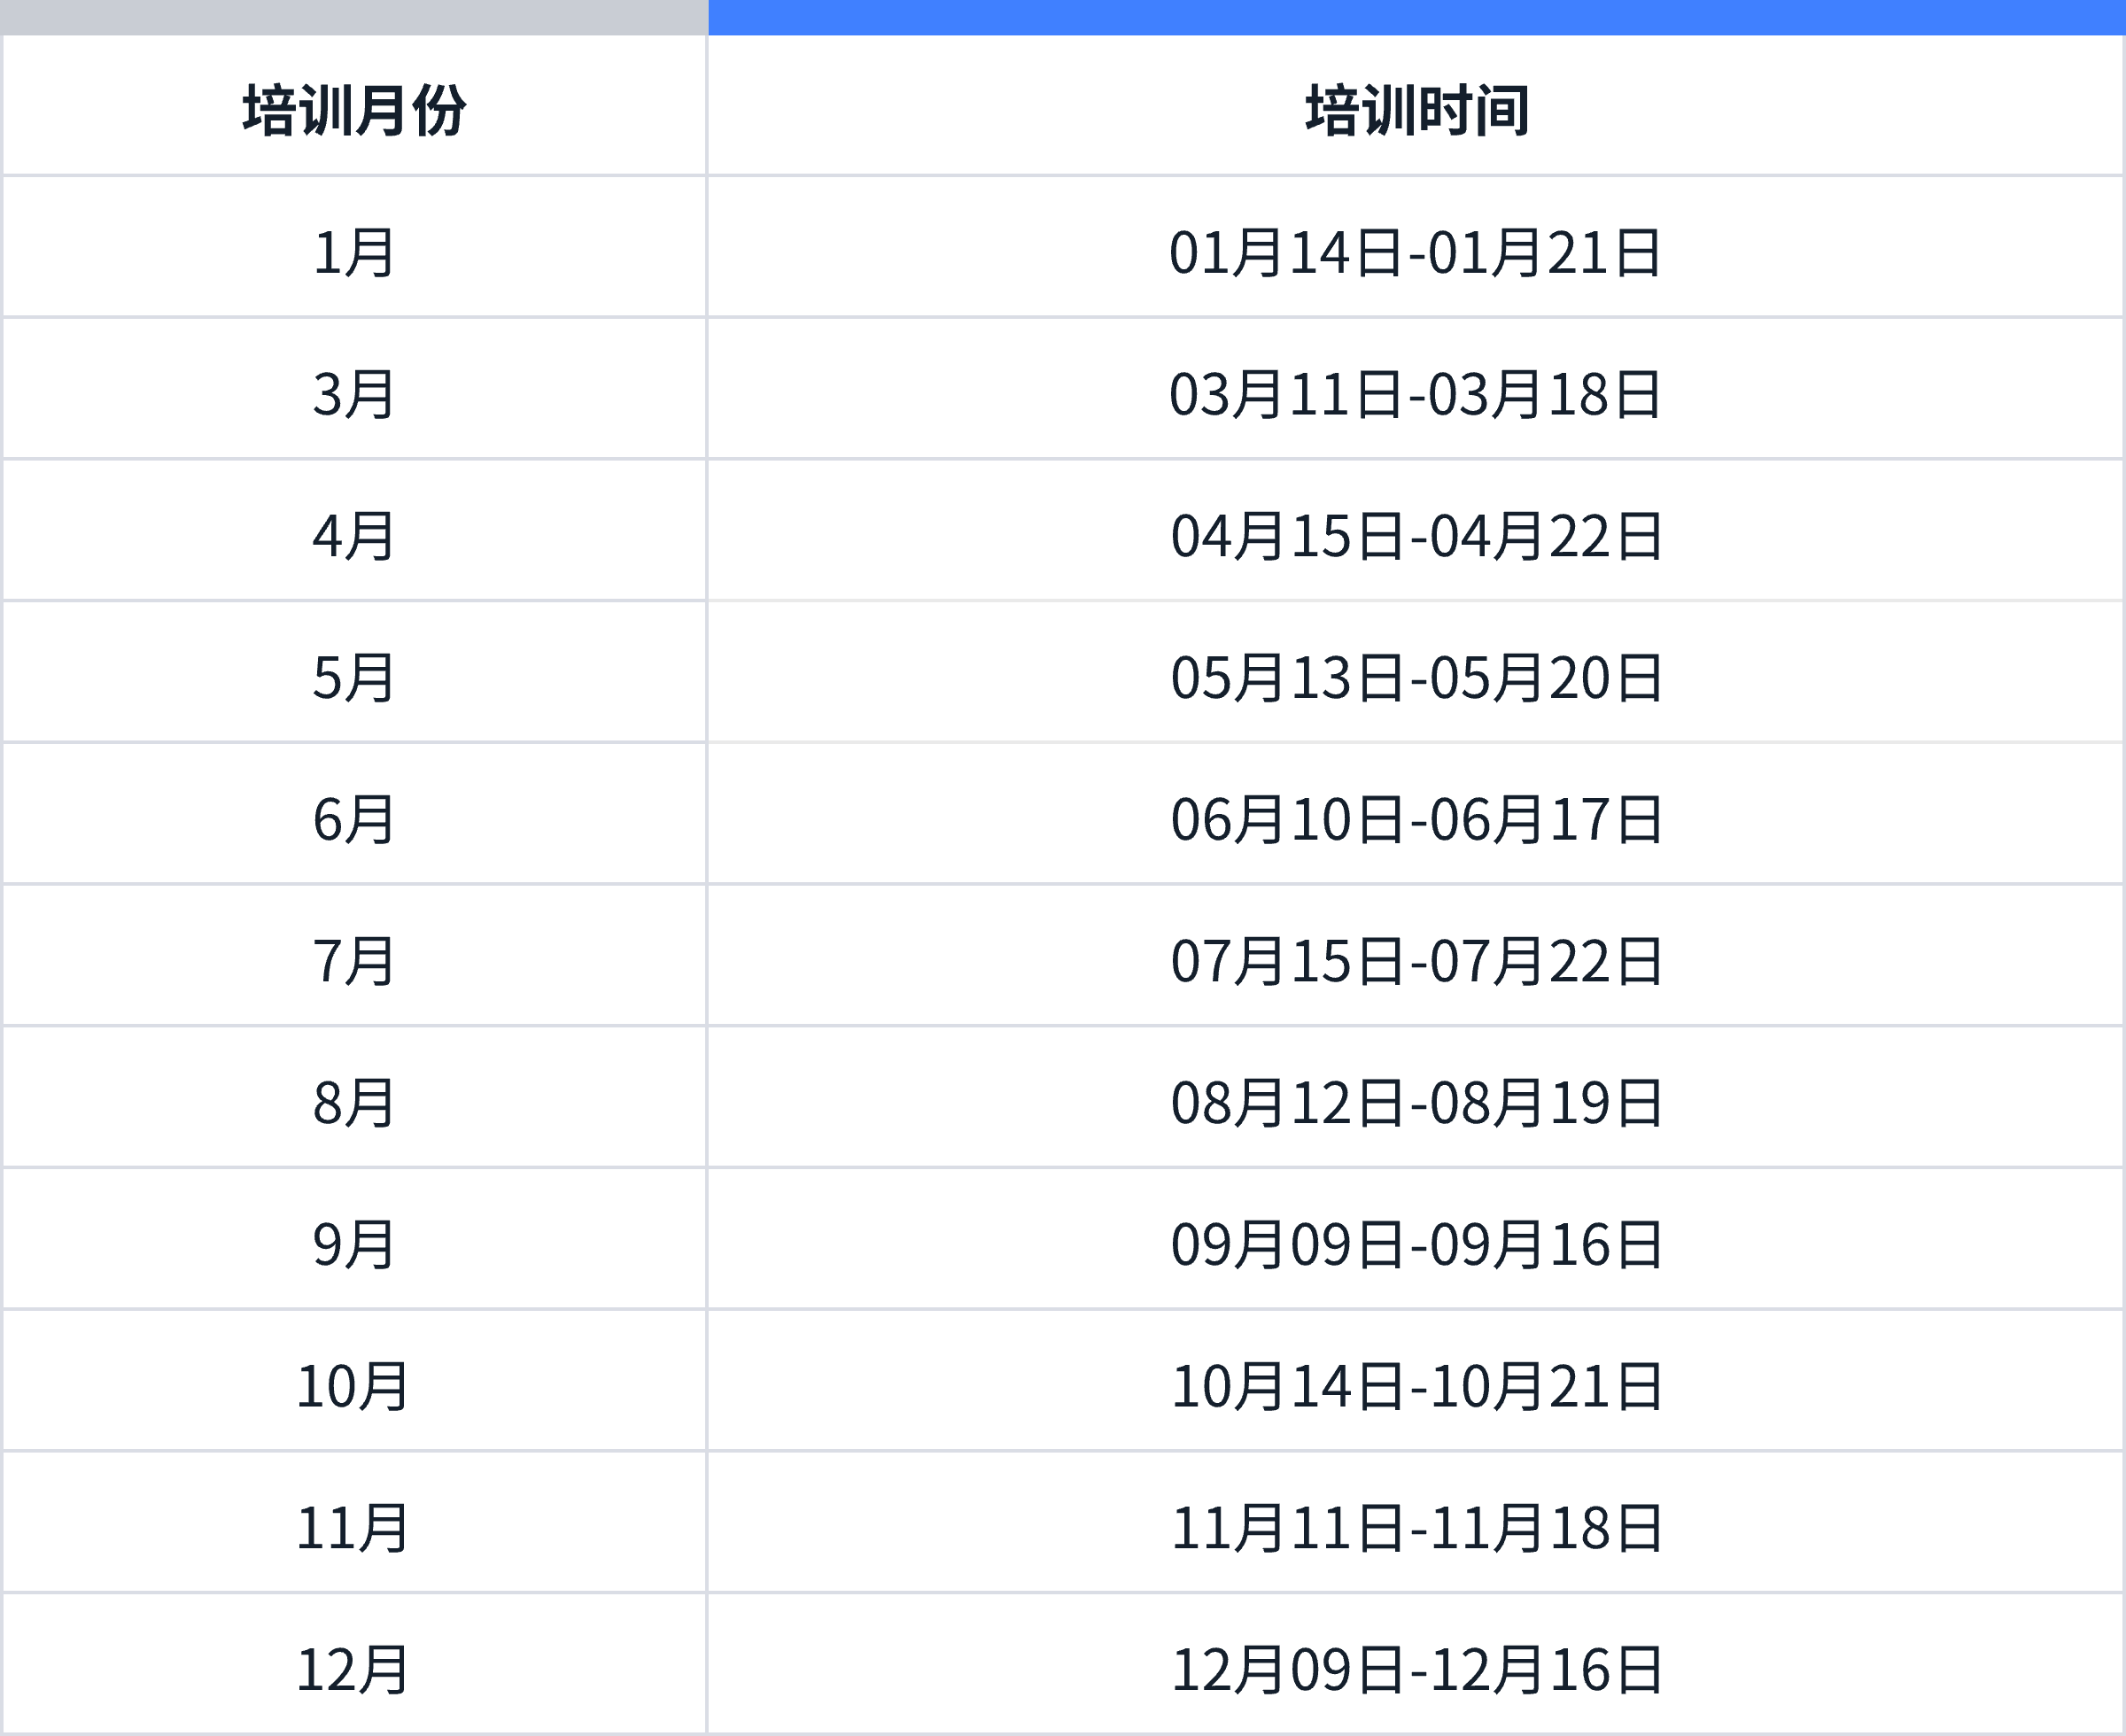Click the 培训月份 column header
Image resolution: width=2126 pixels, height=1736 pixels.
pyautogui.click(x=354, y=110)
